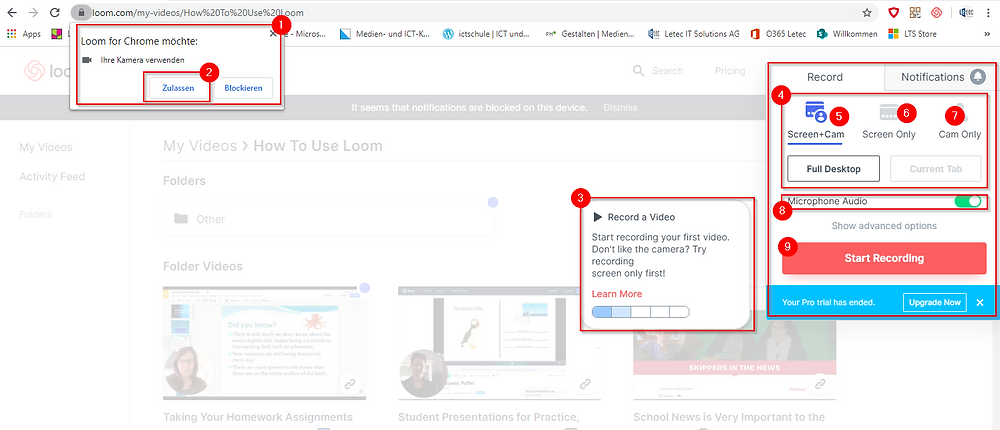The width and height of the screenshot is (1000, 430).
Task: Click the onboarding progress bar in tooltip
Action: click(x=641, y=312)
